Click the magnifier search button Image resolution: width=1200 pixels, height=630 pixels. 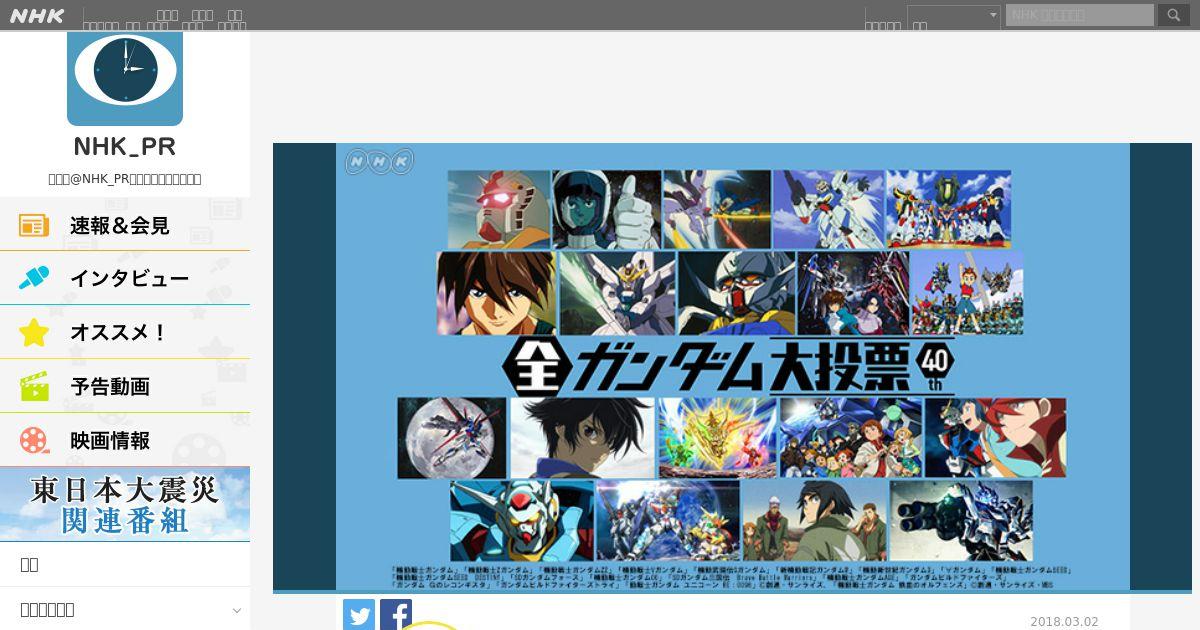(1174, 15)
